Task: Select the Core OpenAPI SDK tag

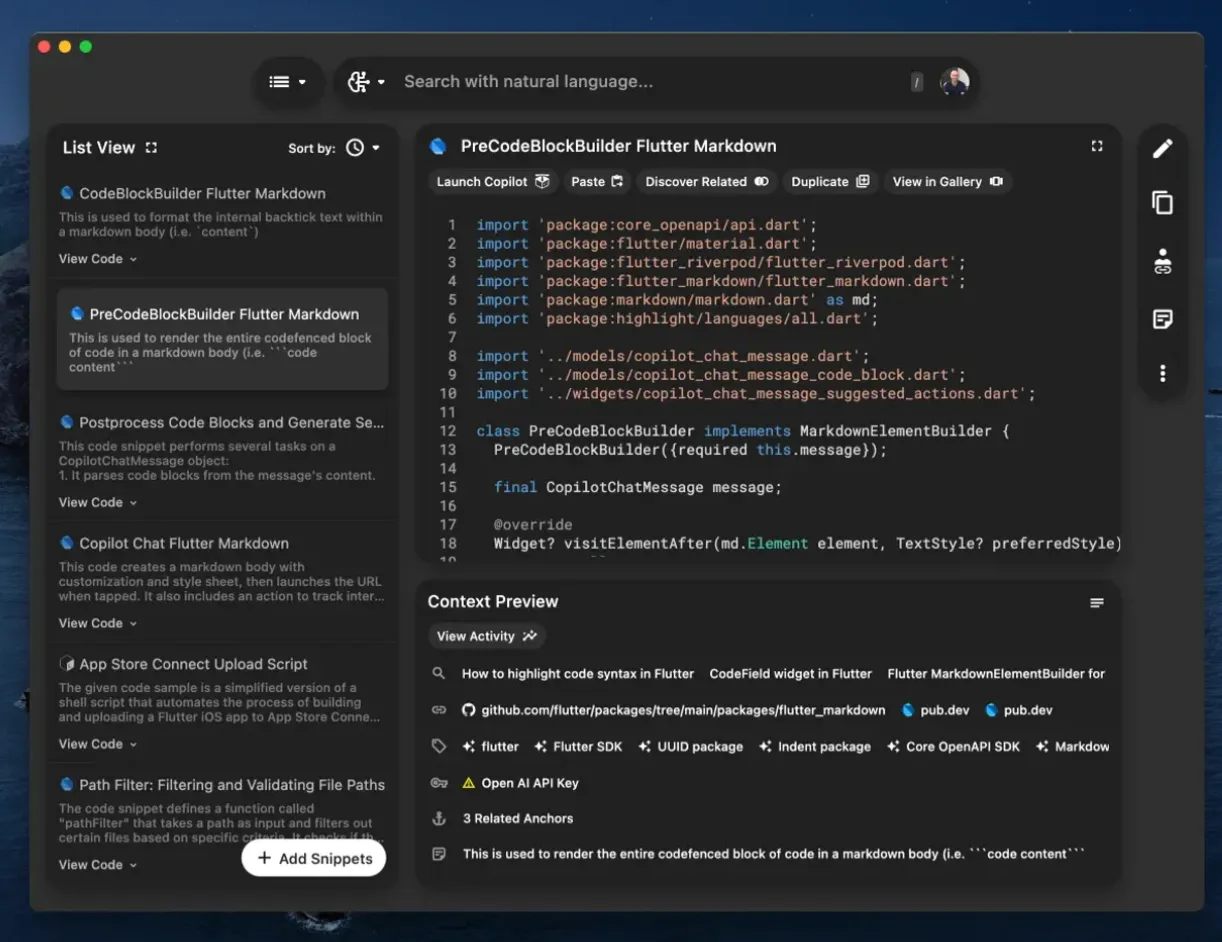Action: click(953, 747)
